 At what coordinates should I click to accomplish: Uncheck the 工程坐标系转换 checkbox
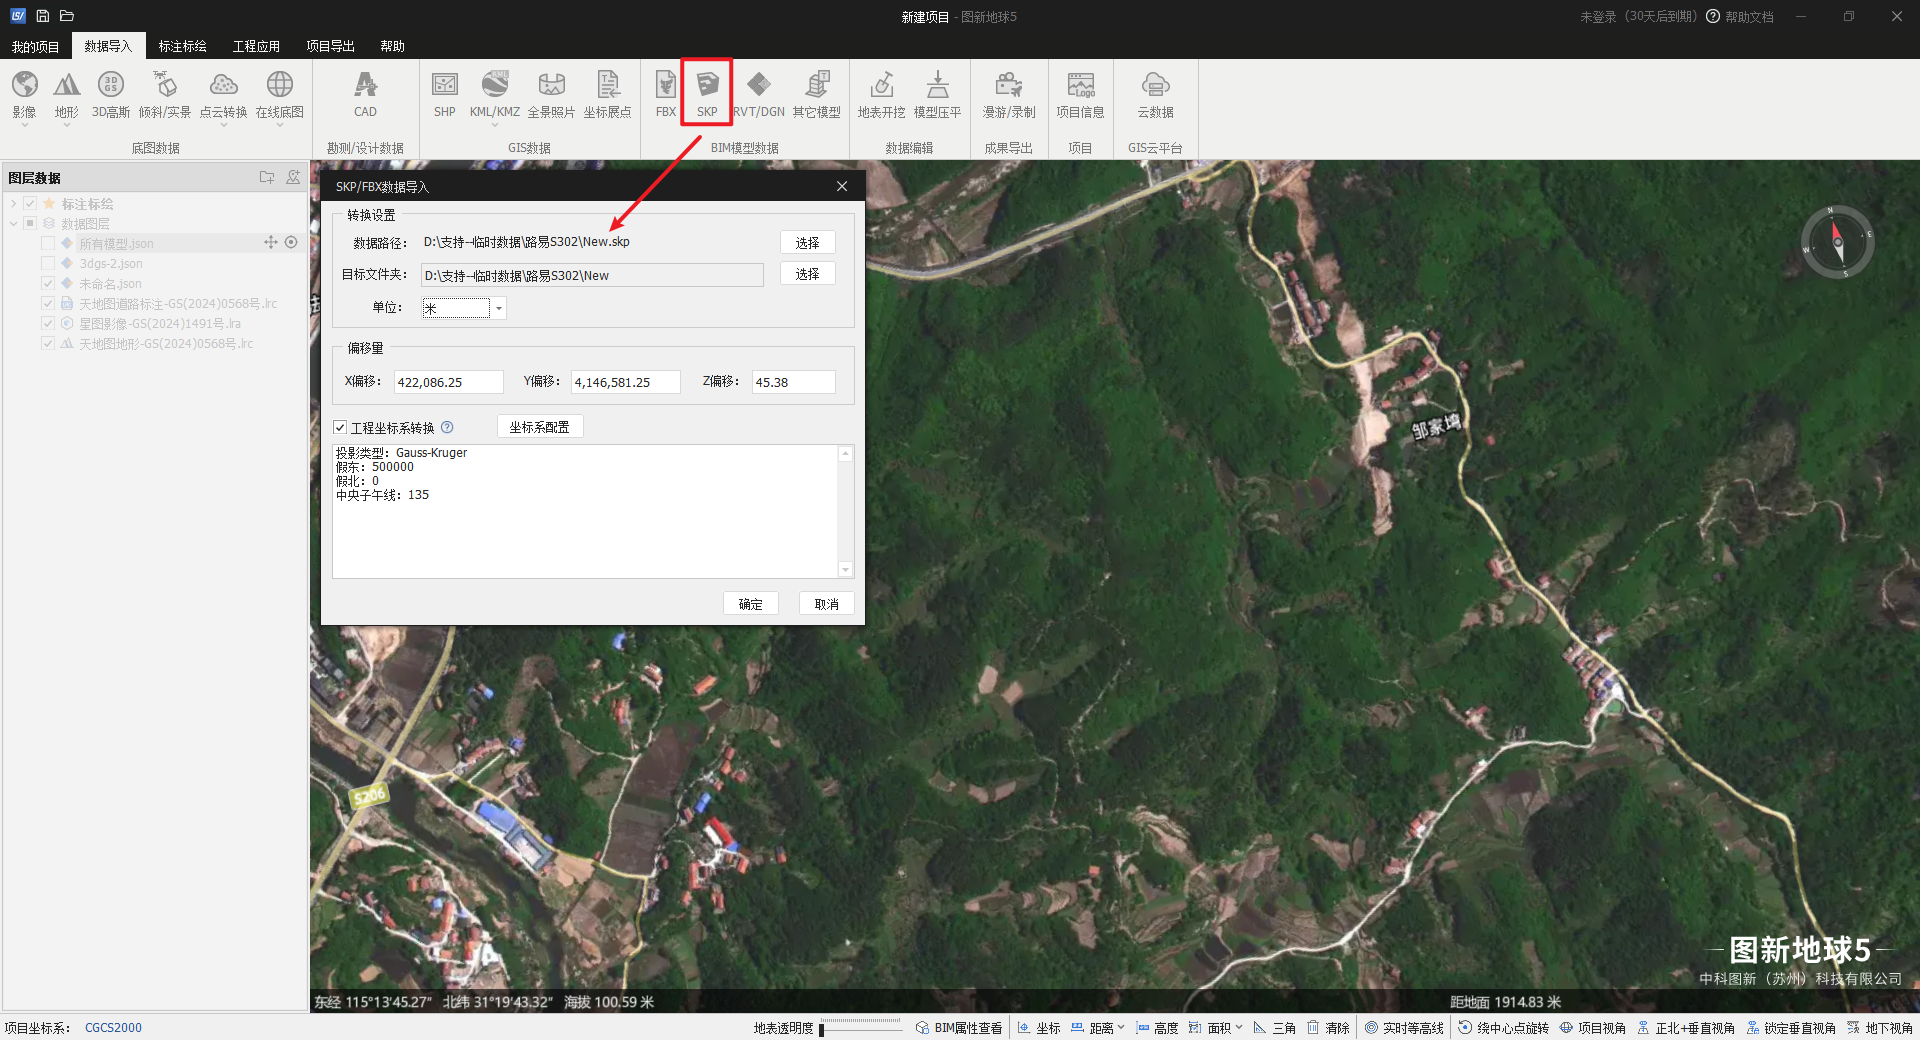[340, 428]
